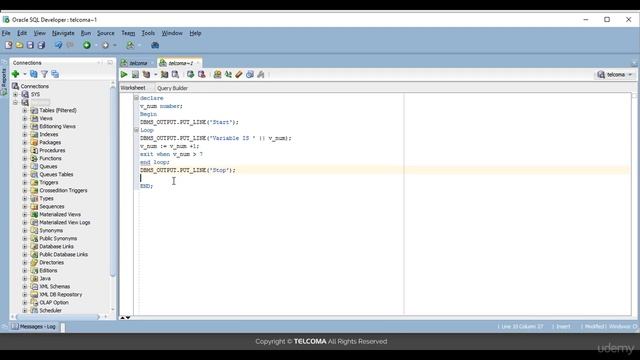The width and height of the screenshot is (640, 360).
Task: Expand the Procedures node
Action: [24, 150]
